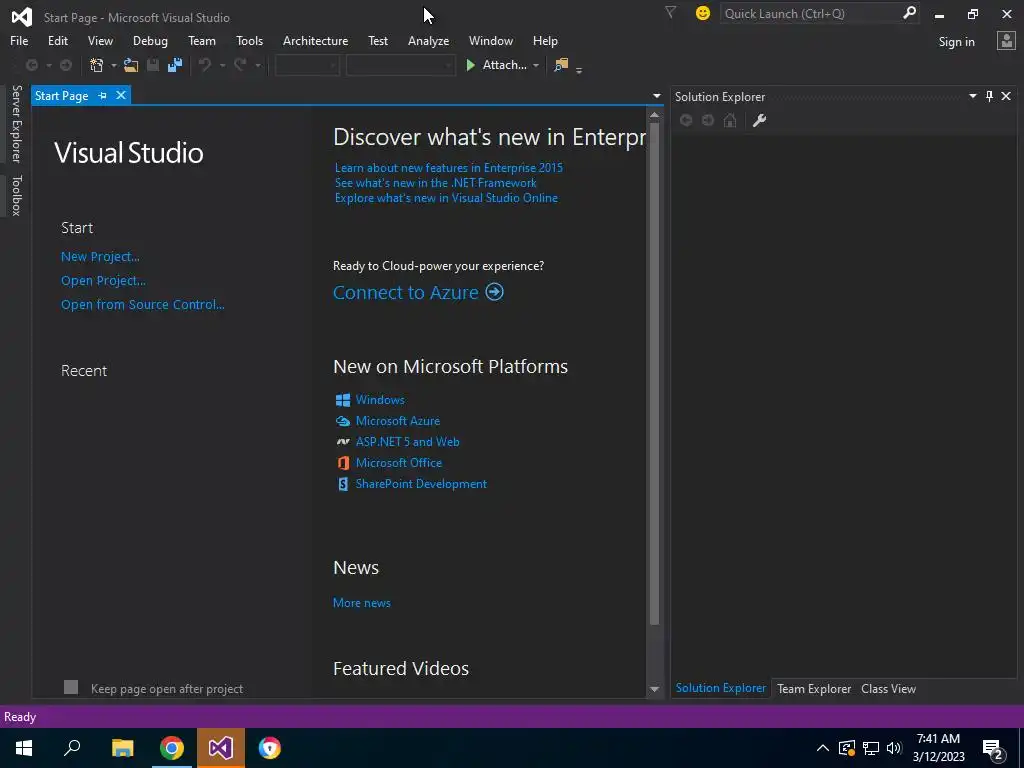This screenshot has width=1024, height=768.
Task: Click Open from Source Control... link
Action: 142,304
